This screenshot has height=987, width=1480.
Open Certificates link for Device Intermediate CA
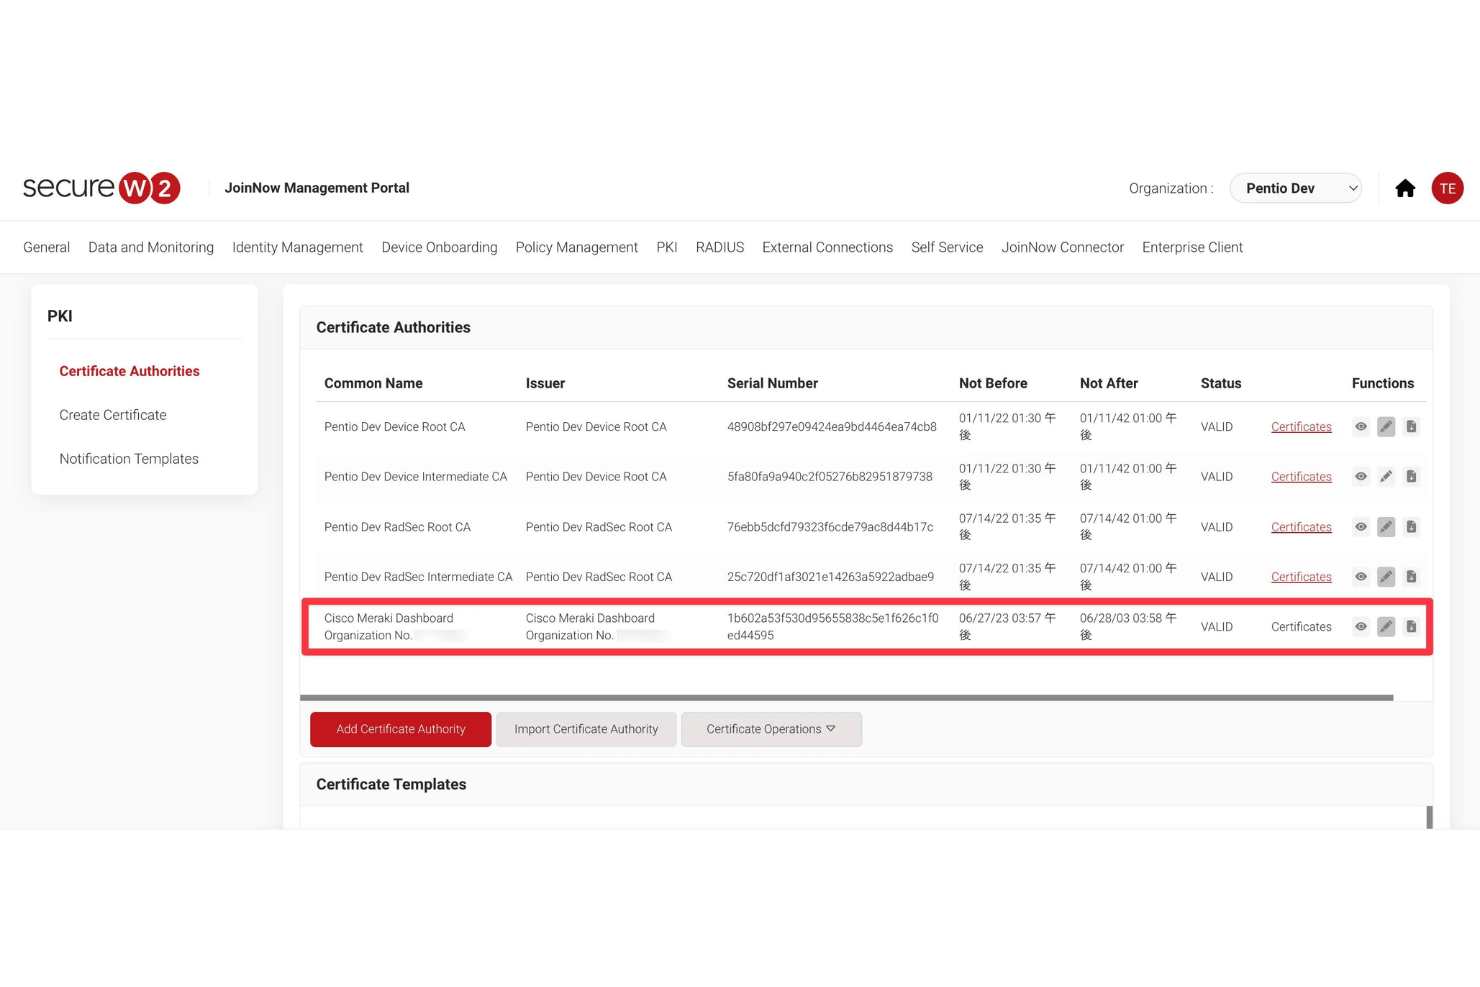pyautogui.click(x=1301, y=477)
